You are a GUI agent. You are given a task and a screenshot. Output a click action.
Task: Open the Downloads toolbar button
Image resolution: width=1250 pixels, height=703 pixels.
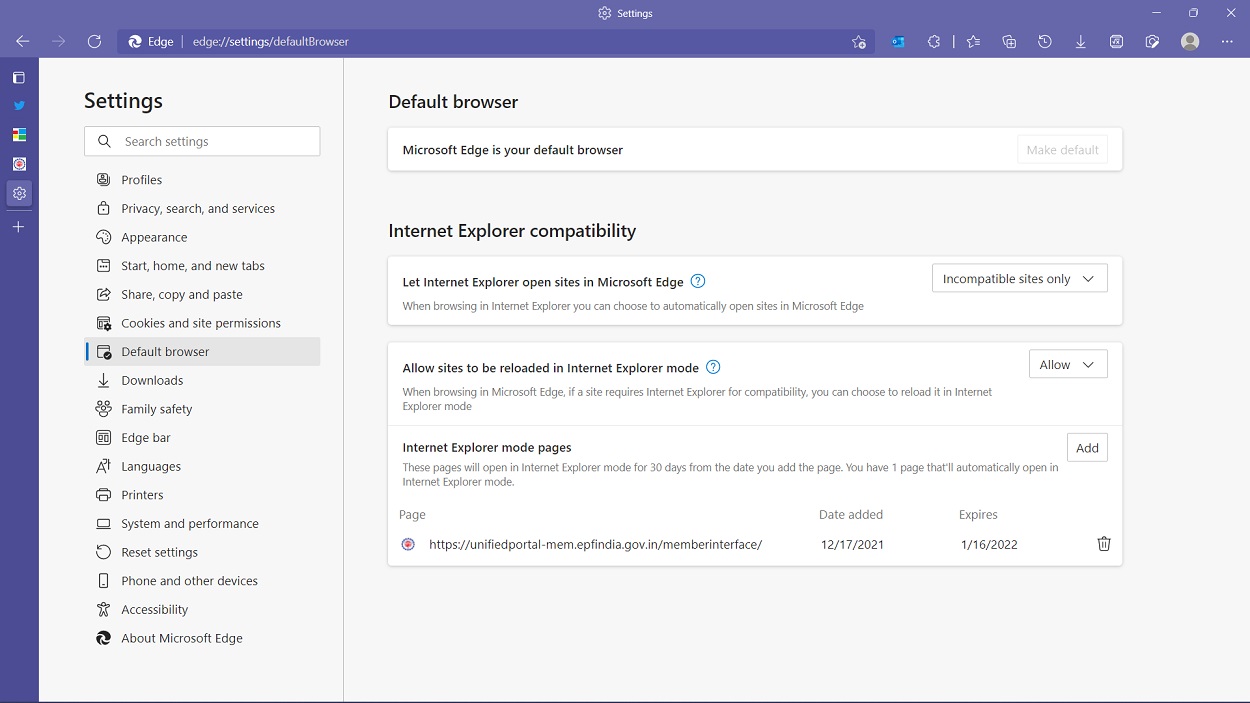(1081, 42)
